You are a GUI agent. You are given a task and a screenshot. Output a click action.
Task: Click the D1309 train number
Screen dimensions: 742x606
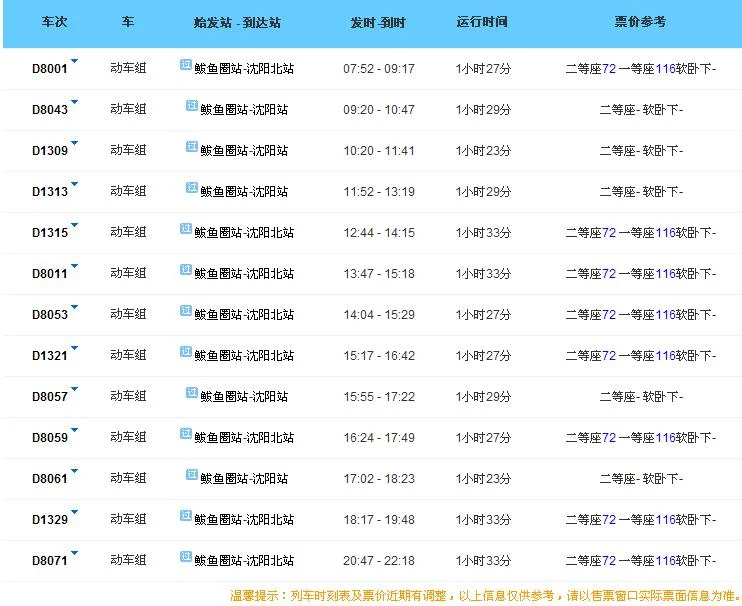pyautogui.click(x=50, y=151)
